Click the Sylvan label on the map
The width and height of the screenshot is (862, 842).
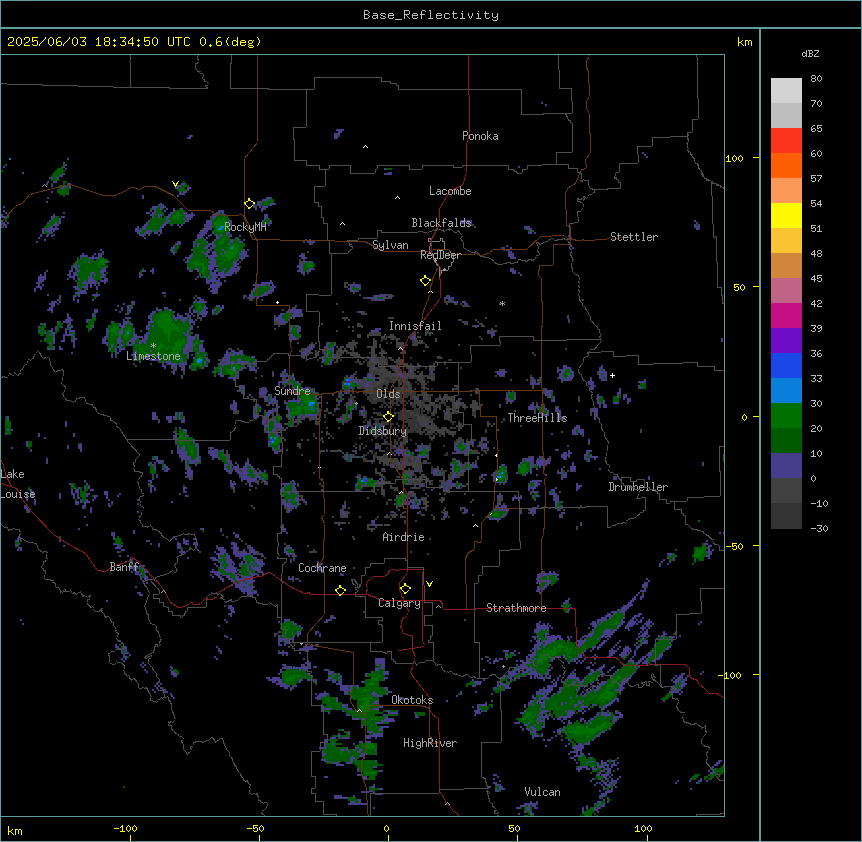[x=390, y=245]
